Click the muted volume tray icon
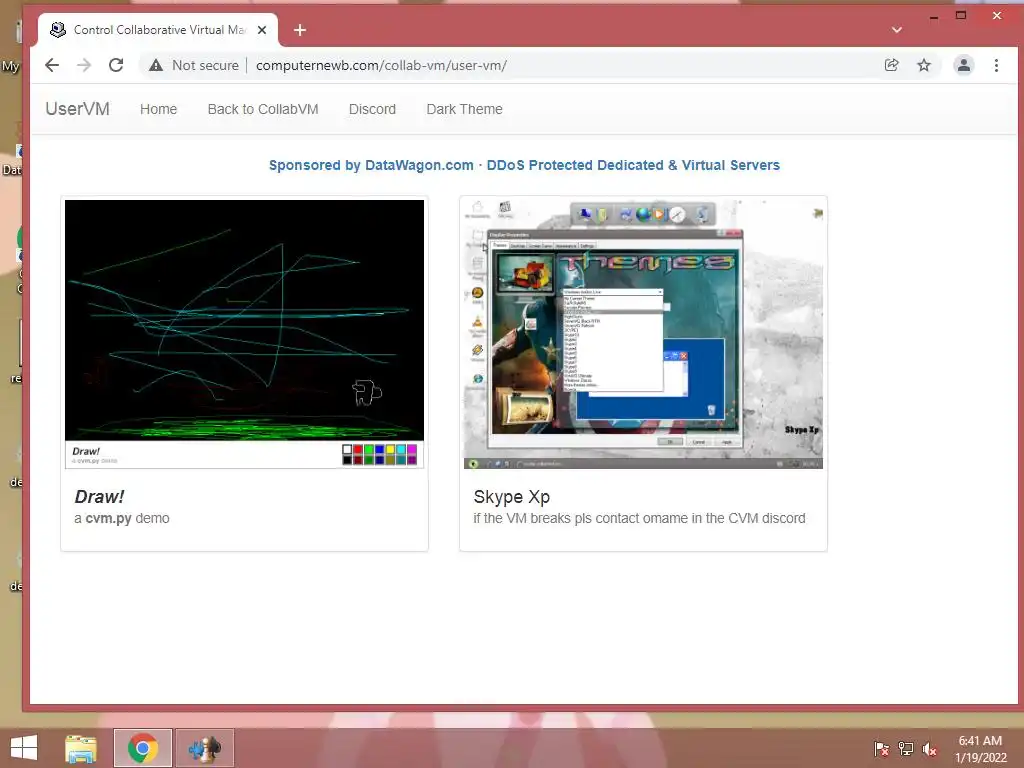 [x=930, y=749]
